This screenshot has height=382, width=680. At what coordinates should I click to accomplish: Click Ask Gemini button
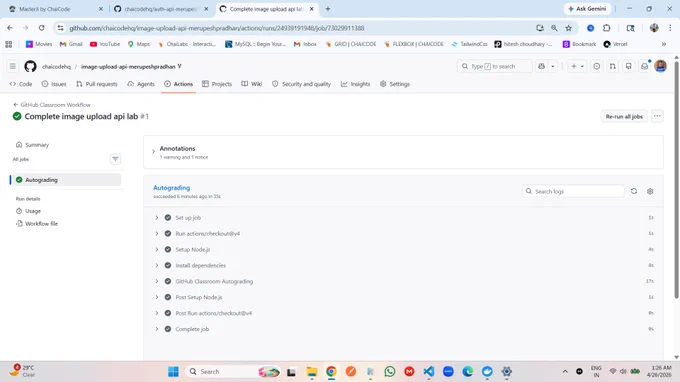(x=587, y=9)
